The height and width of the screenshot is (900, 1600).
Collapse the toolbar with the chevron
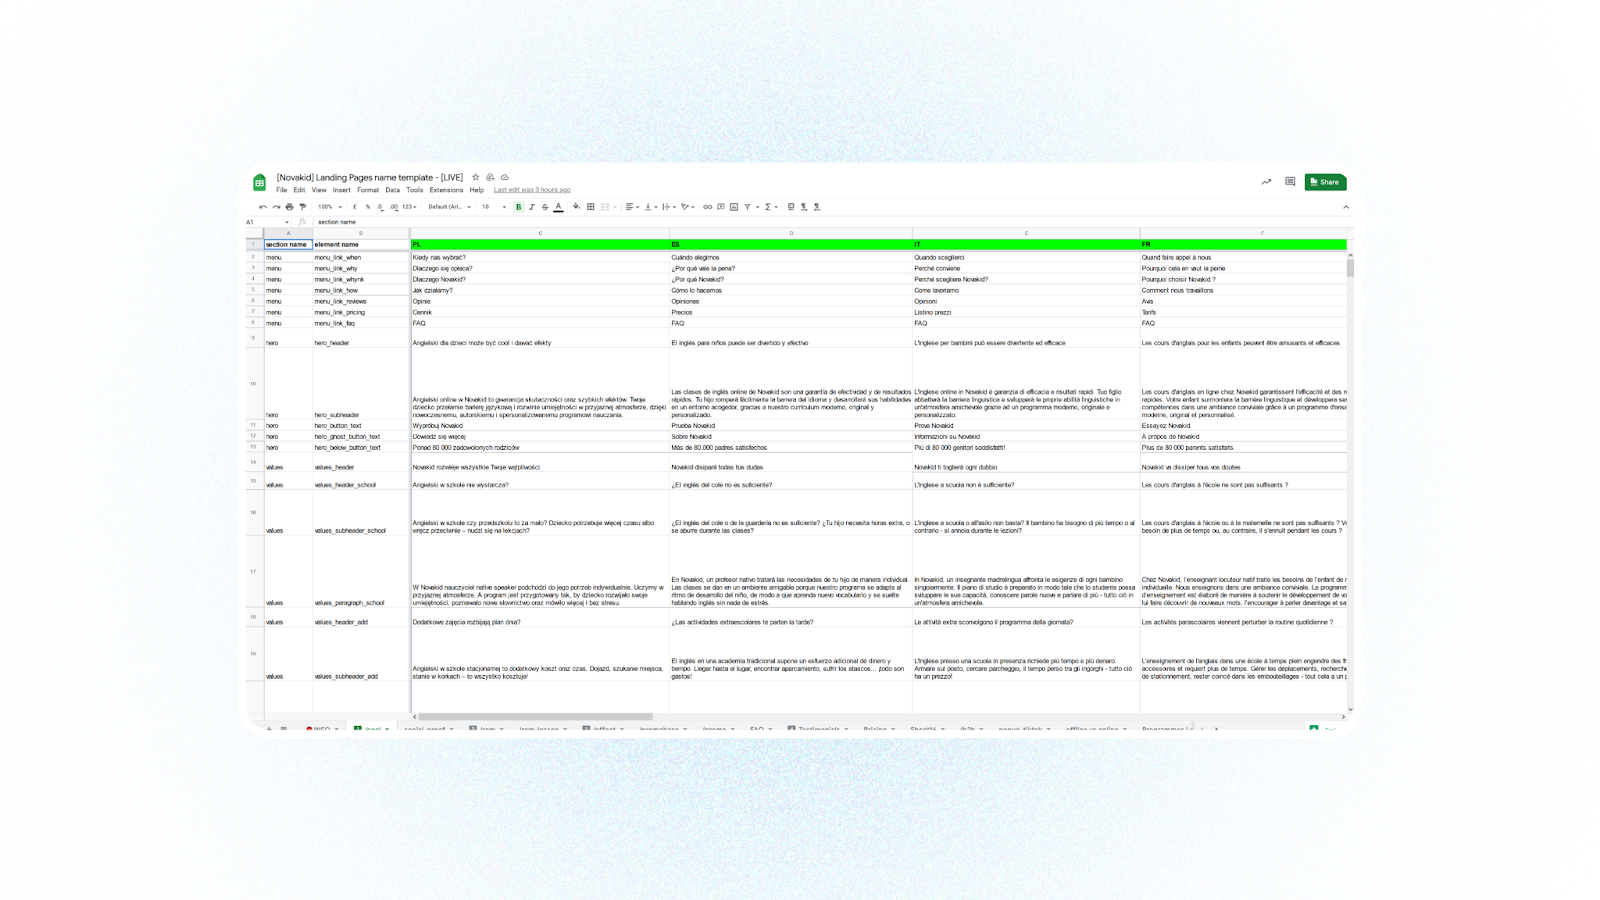pos(1346,207)
